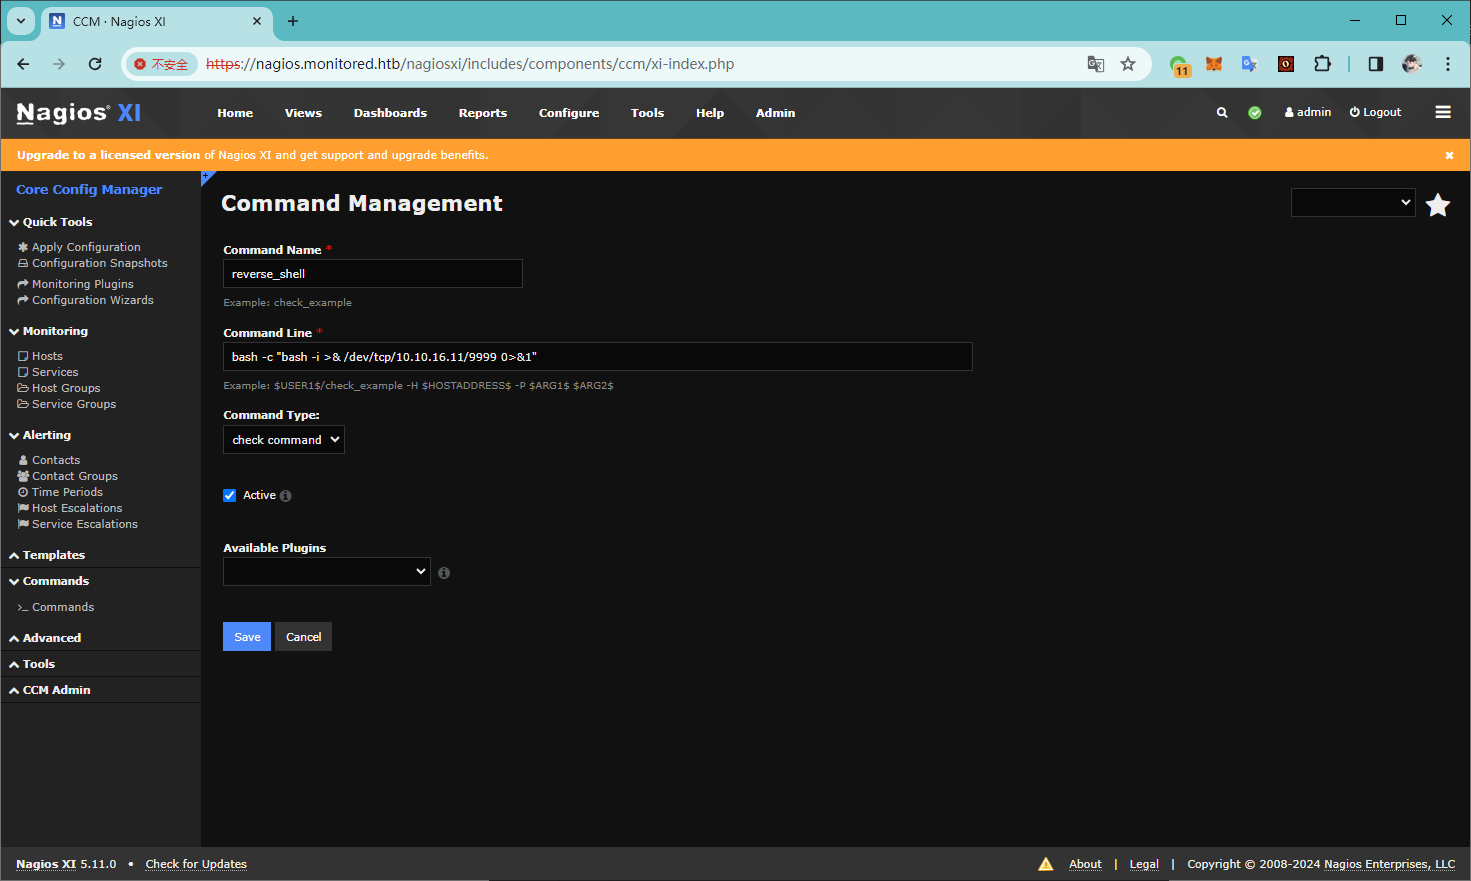This screenshot has width=1471, height=881.
Task: Click the info icon next to Active
Action: pyautogui.click(x=286, y=496)
